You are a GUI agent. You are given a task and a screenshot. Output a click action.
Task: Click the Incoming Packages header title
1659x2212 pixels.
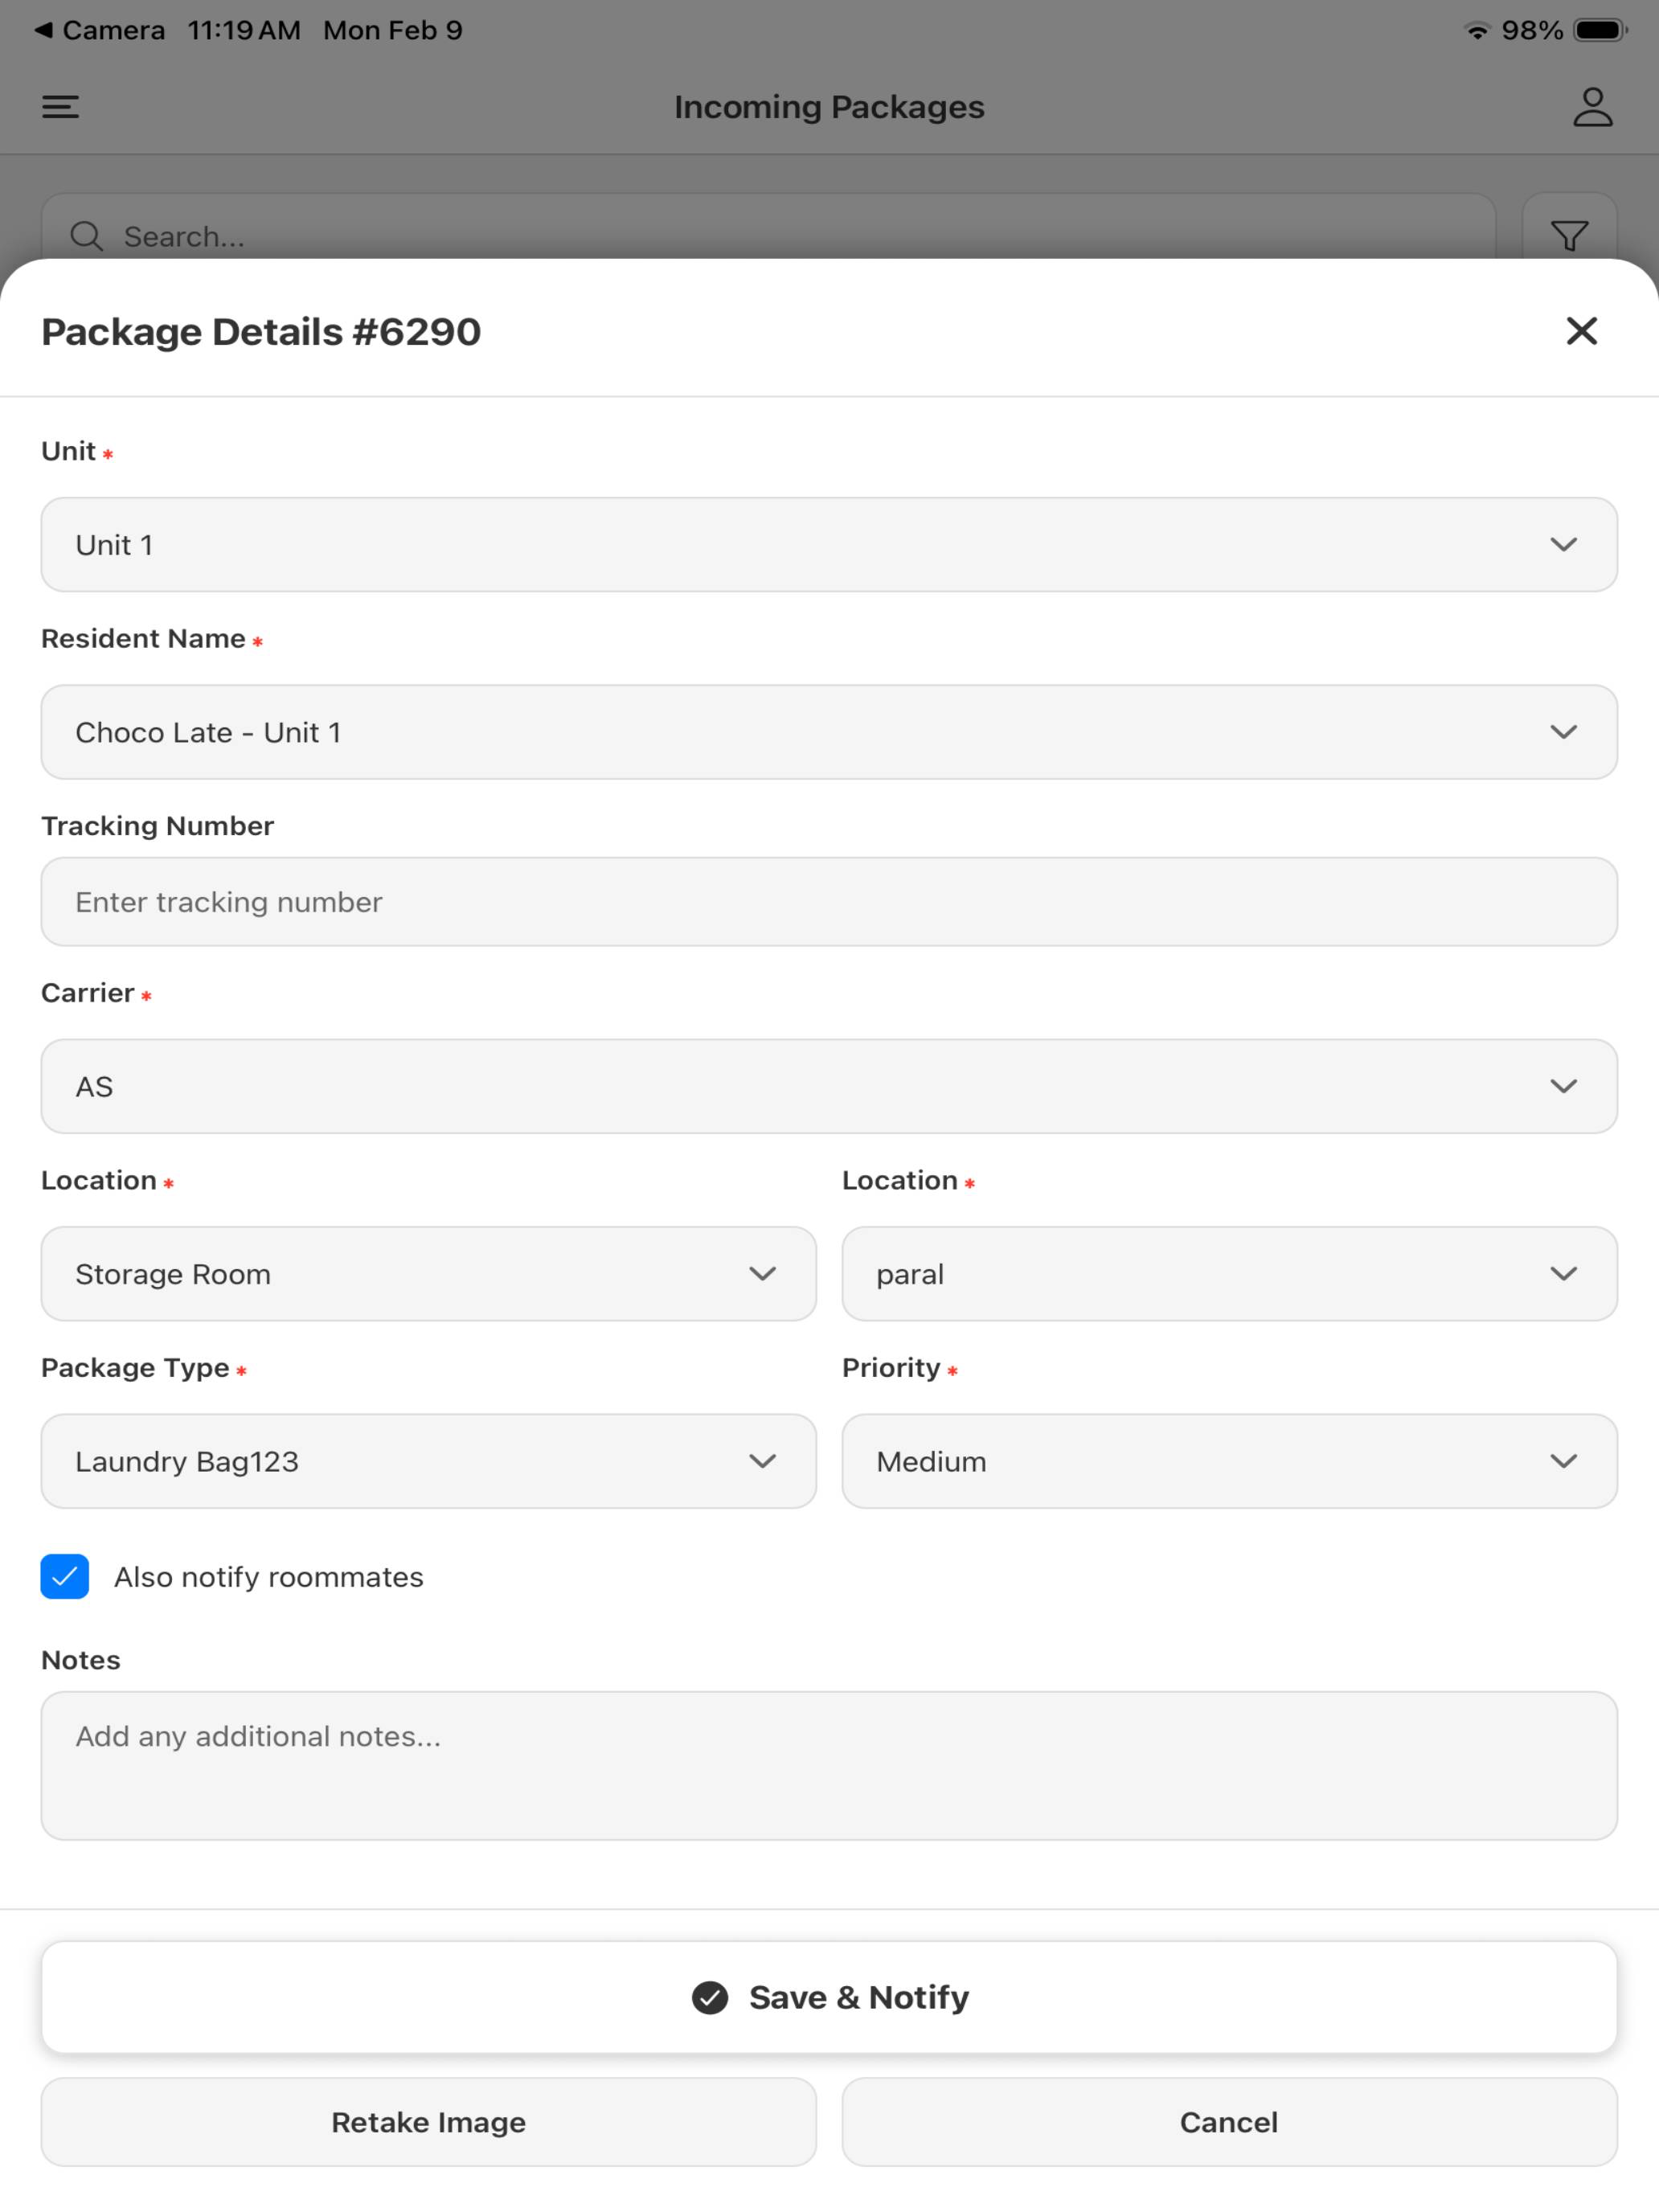point(829,107)
